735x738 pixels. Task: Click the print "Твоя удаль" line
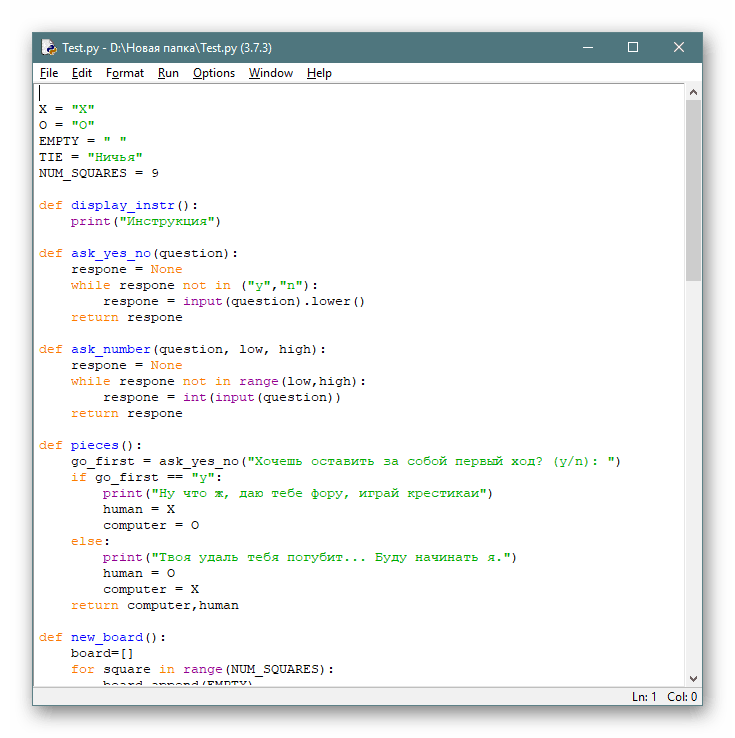point(310,557)
